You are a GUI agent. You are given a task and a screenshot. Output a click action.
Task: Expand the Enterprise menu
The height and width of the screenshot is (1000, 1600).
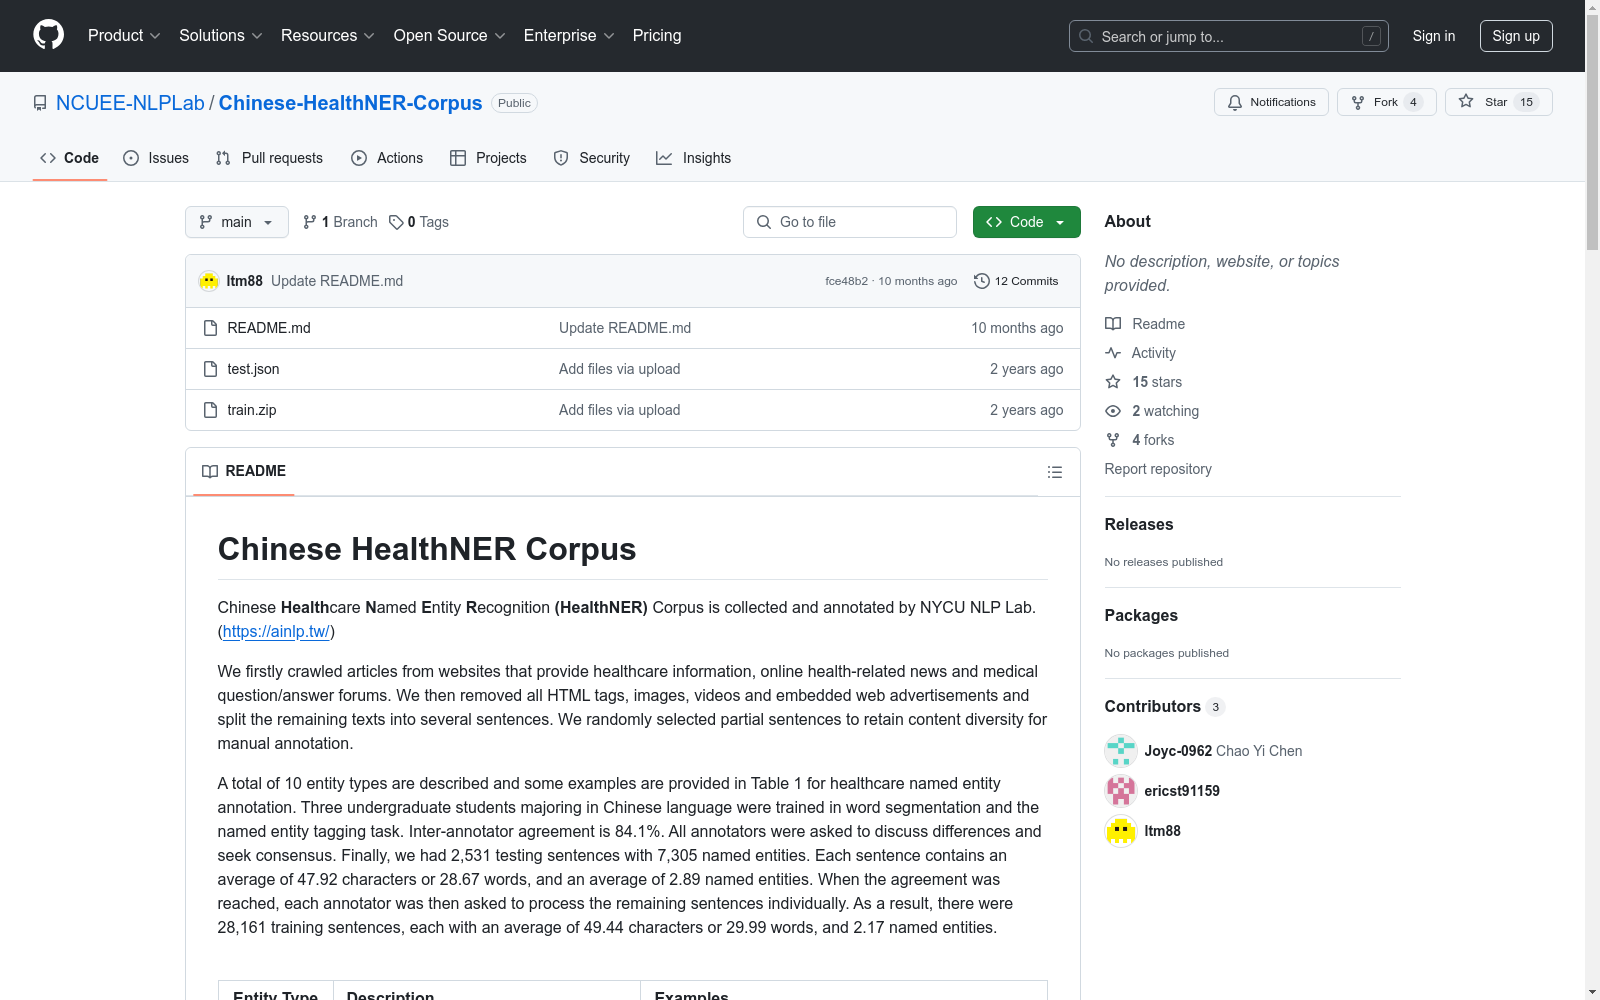coord(569,36)
